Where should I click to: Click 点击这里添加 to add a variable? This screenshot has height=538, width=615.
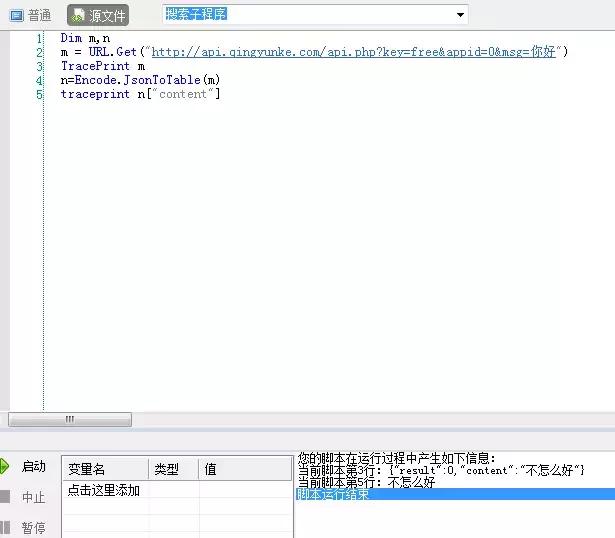(x=104, y=490)
